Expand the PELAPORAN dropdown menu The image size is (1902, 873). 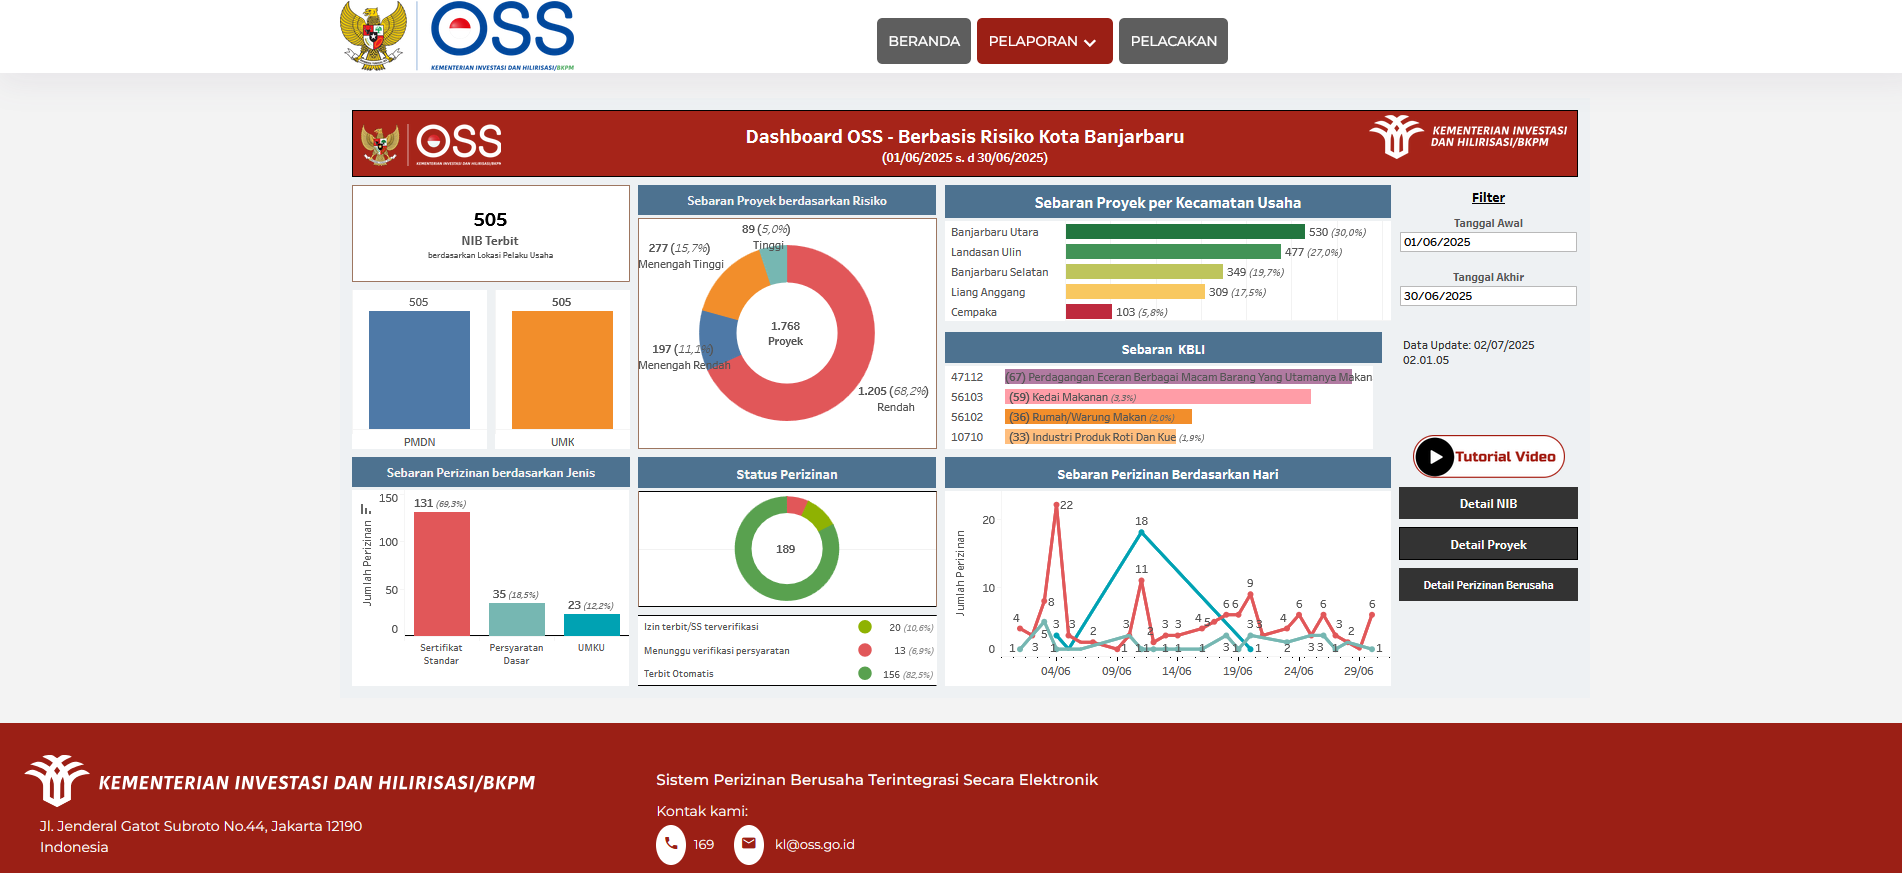coord(1044,41)
